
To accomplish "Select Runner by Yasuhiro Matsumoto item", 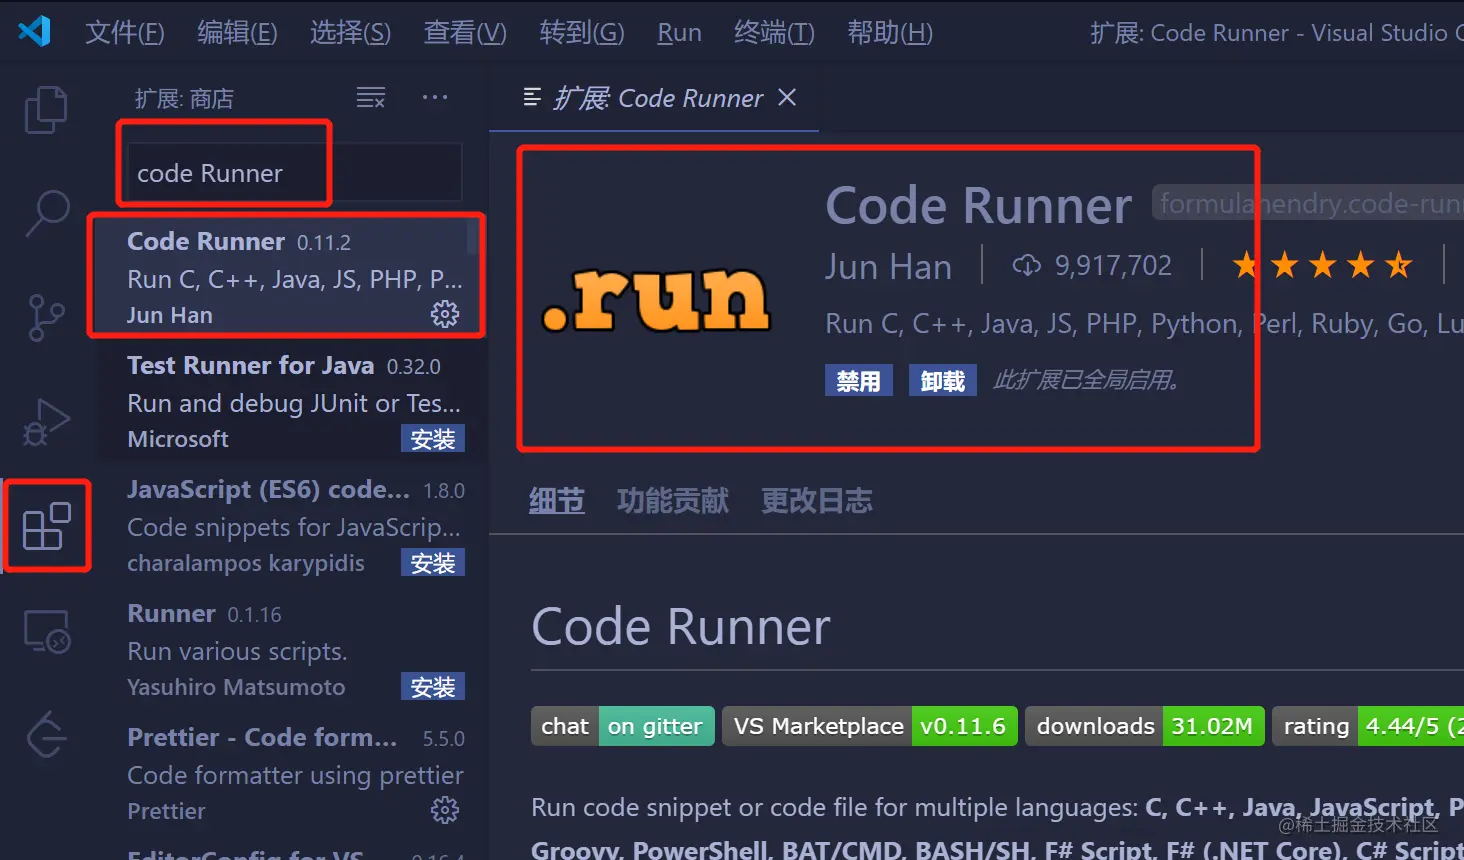I will pyautogui.click(x=291, y=649).
